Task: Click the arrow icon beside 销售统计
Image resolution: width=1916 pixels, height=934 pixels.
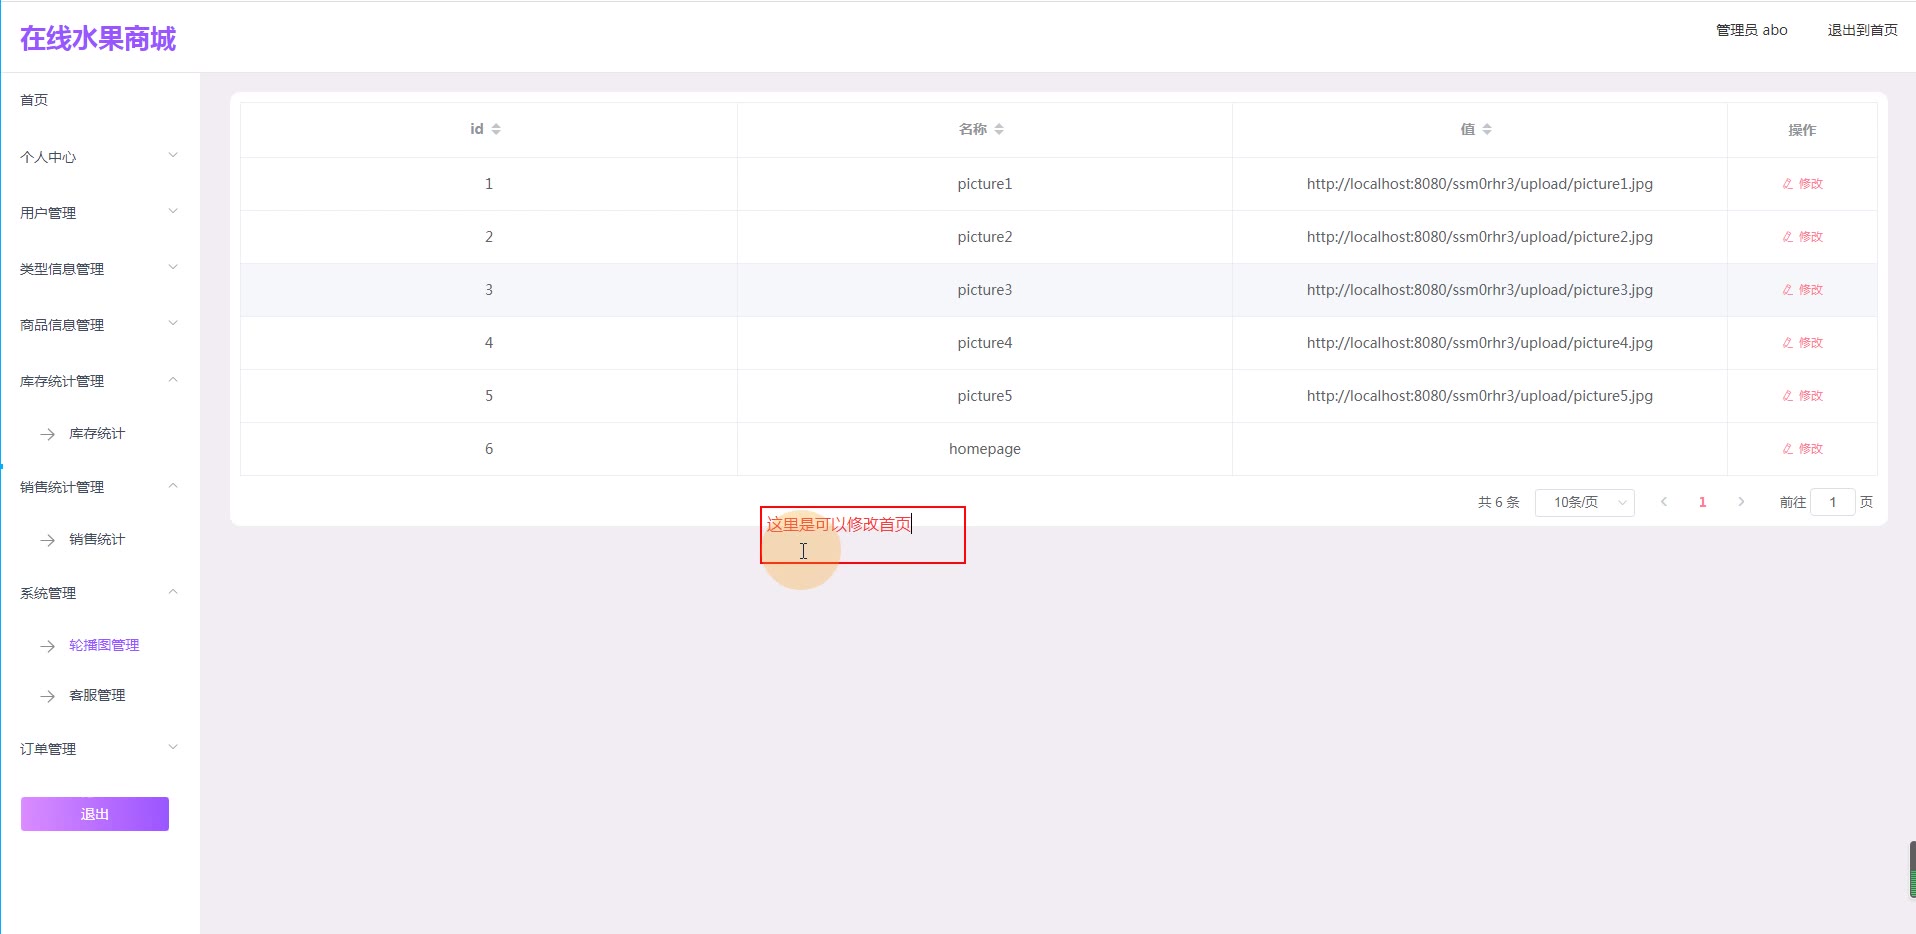Action: coord(47,540)
